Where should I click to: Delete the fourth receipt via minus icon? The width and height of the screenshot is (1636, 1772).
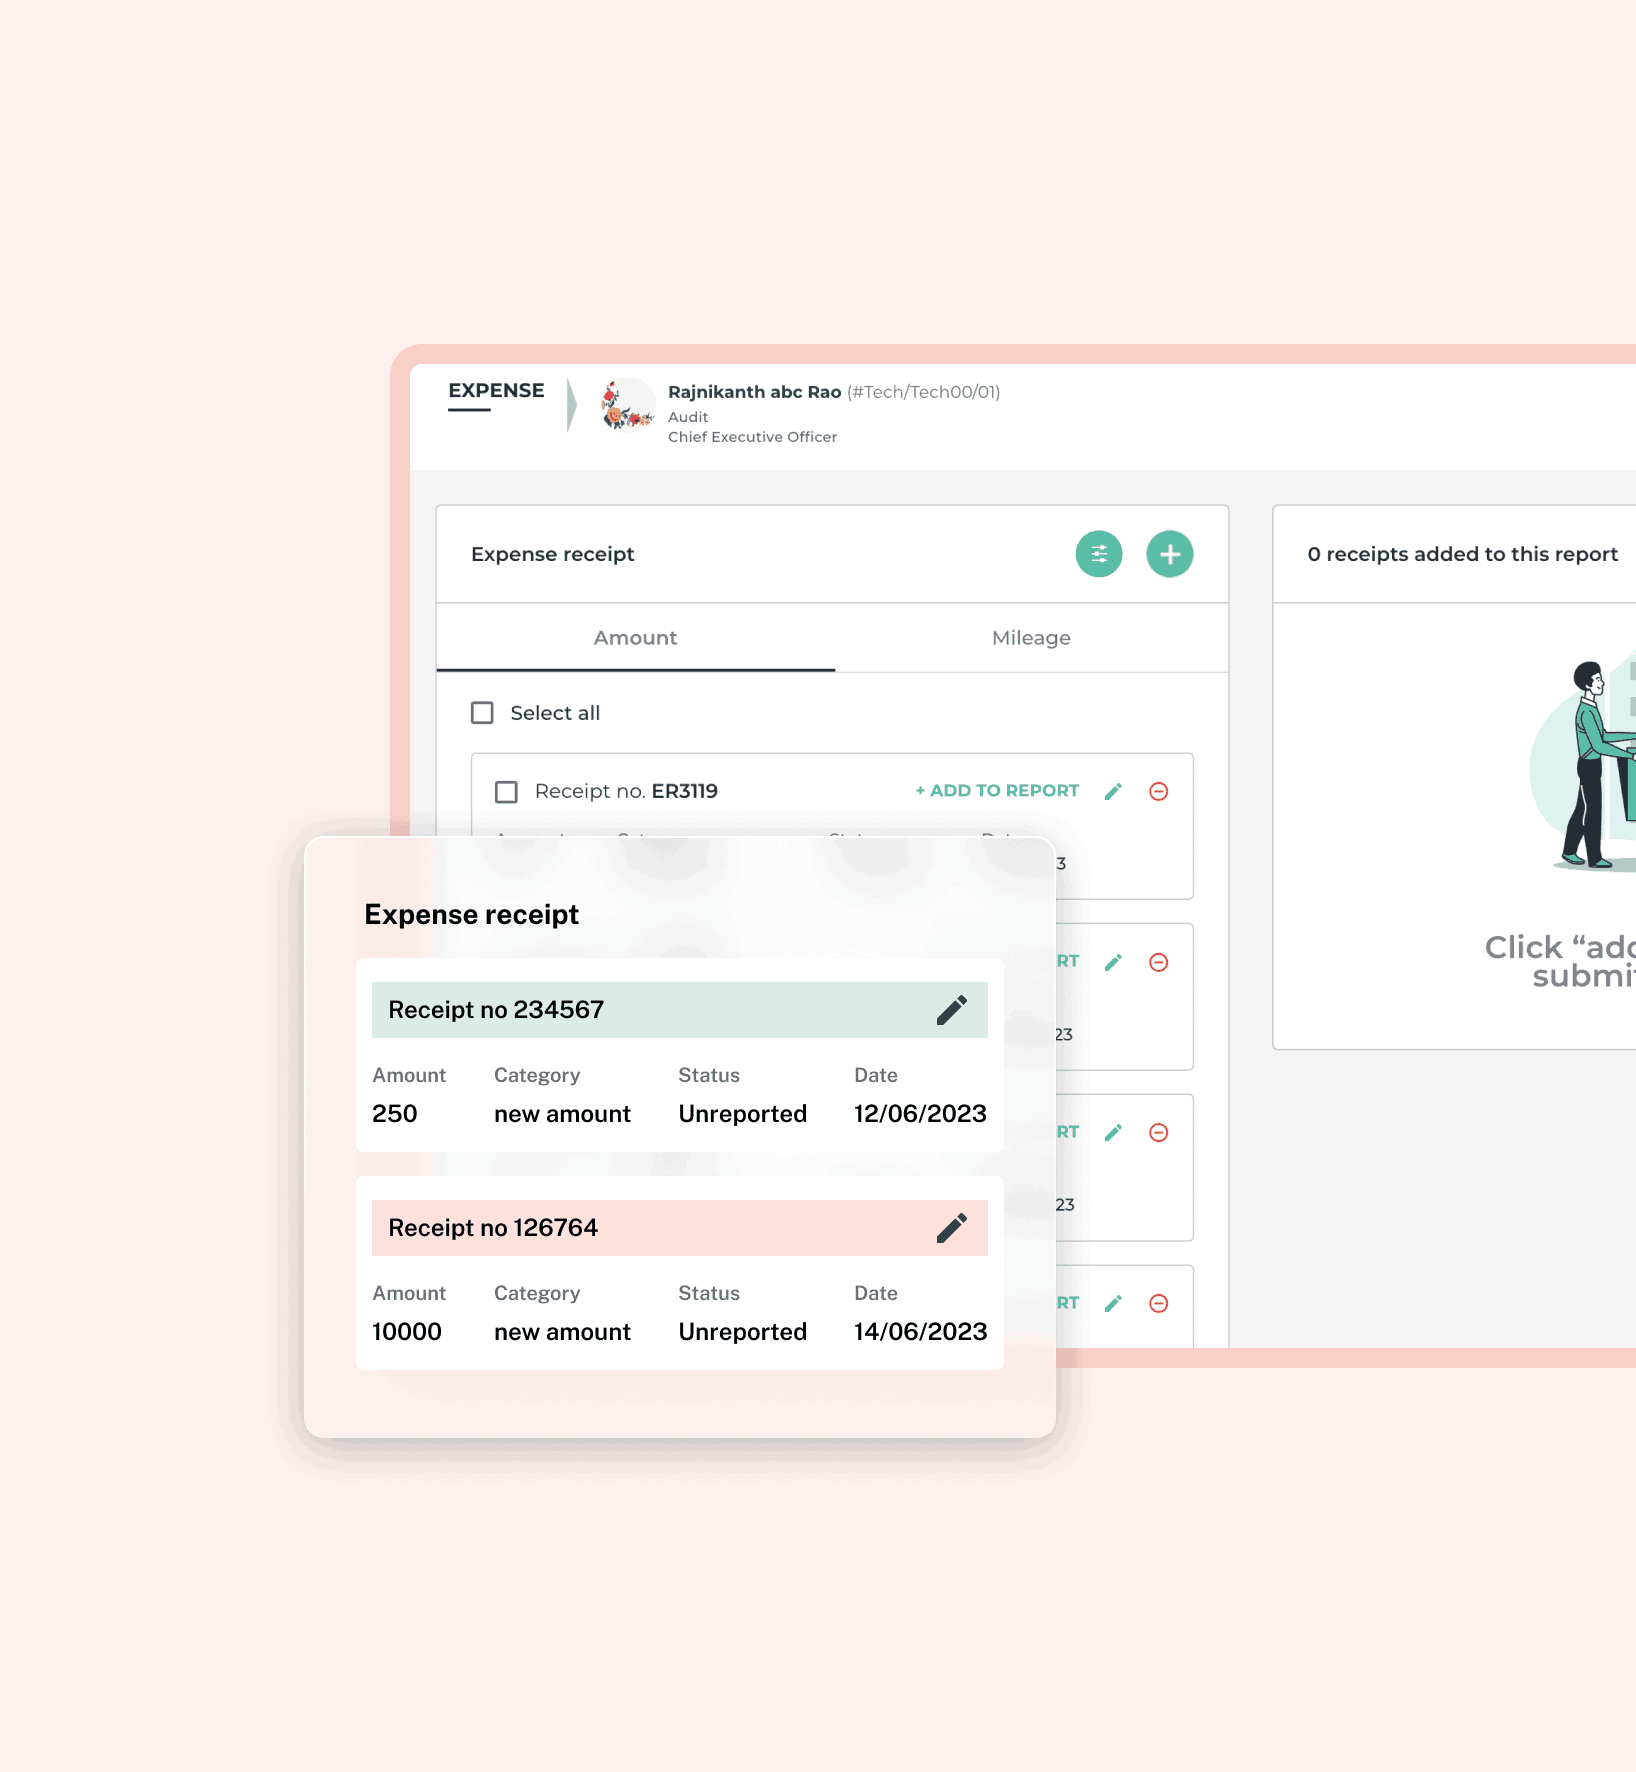tap(1158, 1303)
